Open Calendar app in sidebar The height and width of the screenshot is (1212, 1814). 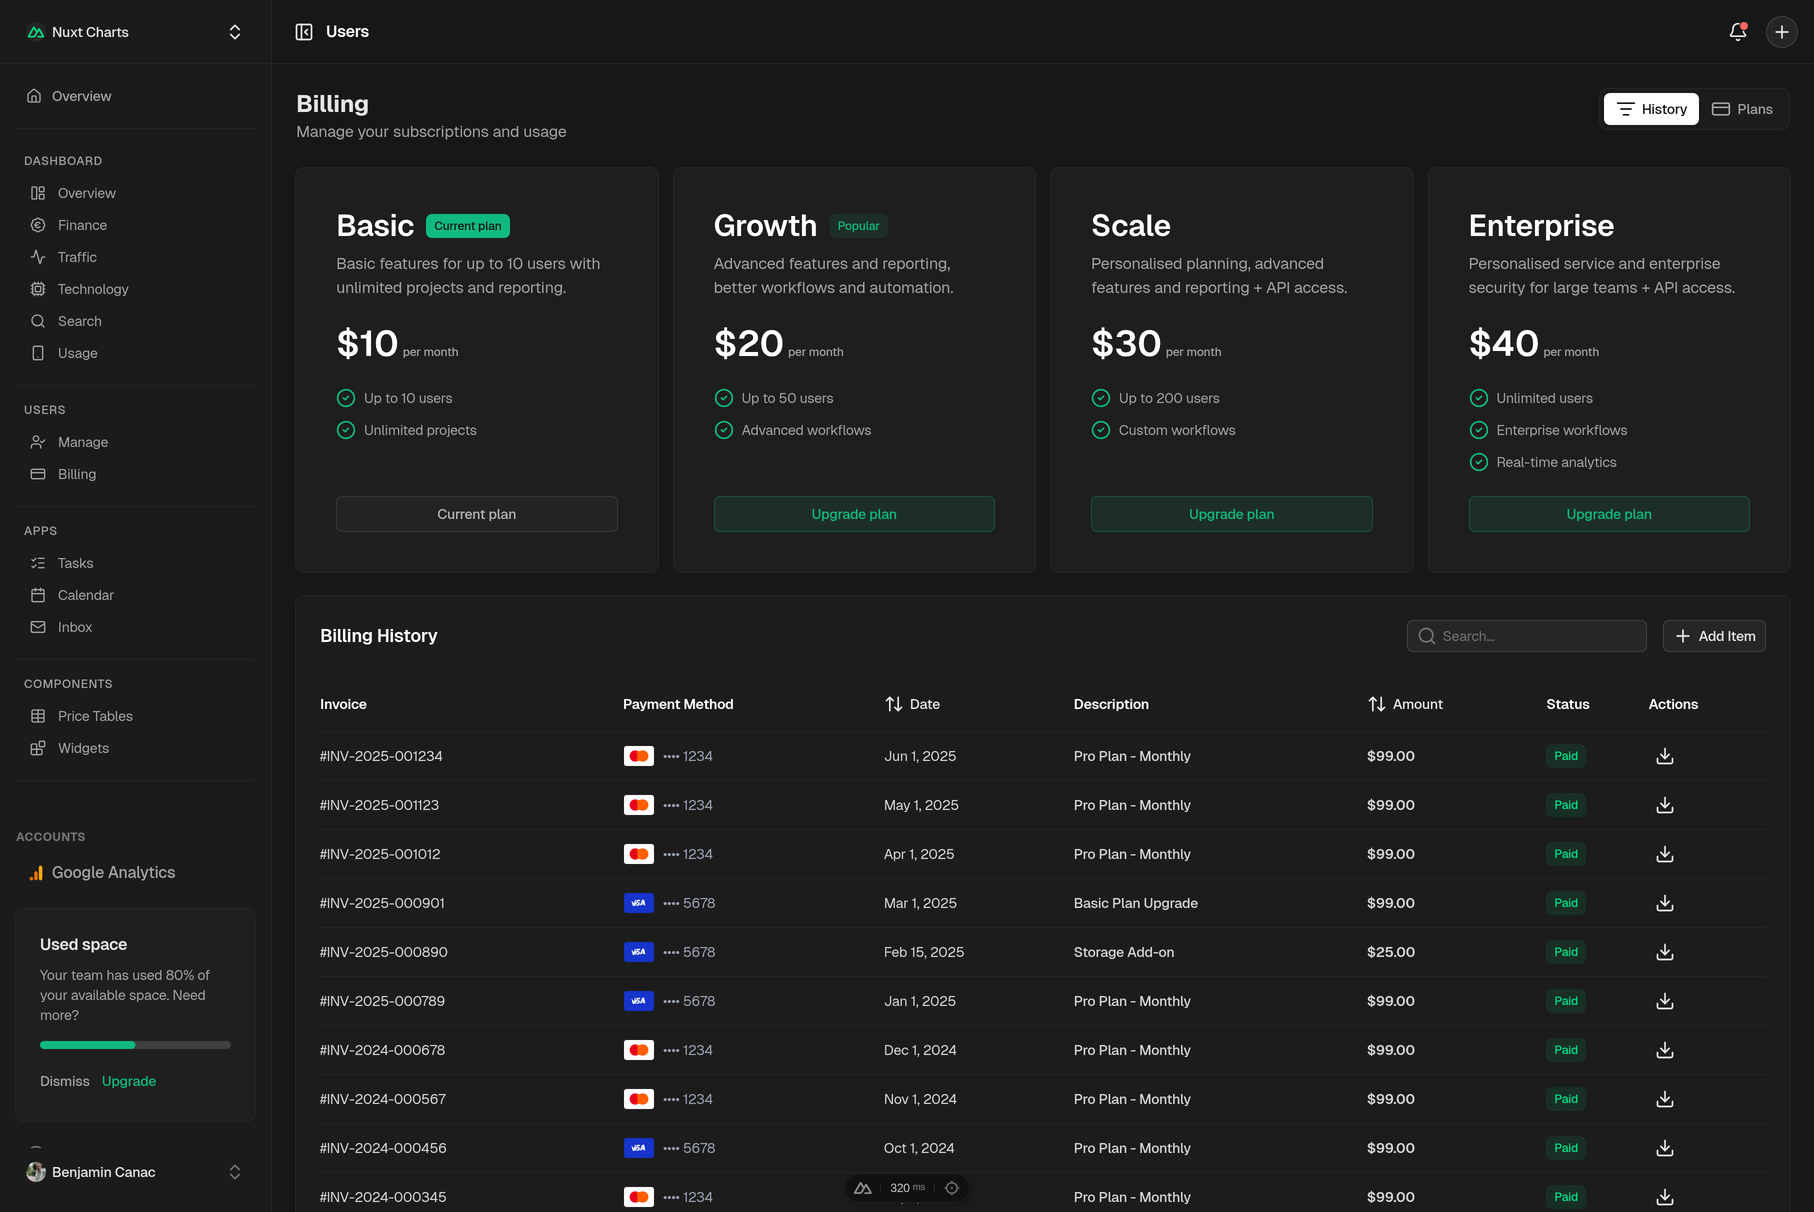(x=85, y=595)
